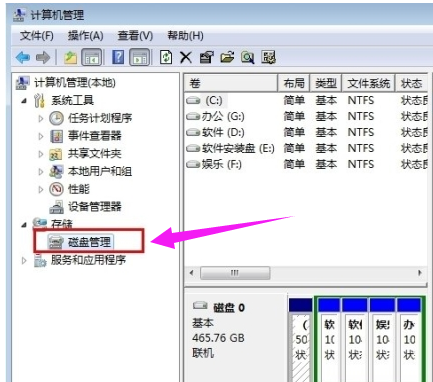
Task: Click the Refresh toolbar icon
Action: point(166,57)
